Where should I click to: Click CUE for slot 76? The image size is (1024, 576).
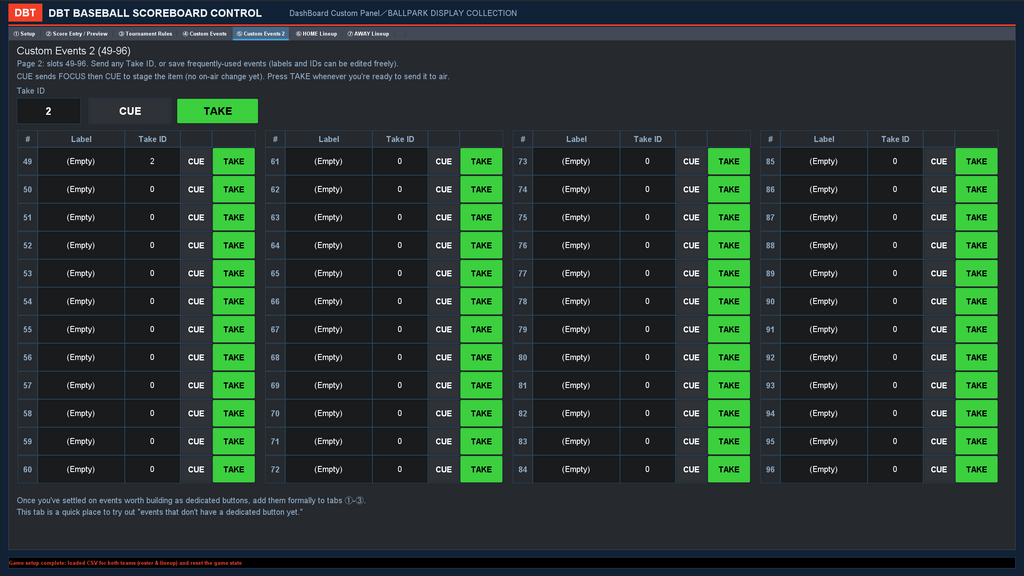[691, 246]
